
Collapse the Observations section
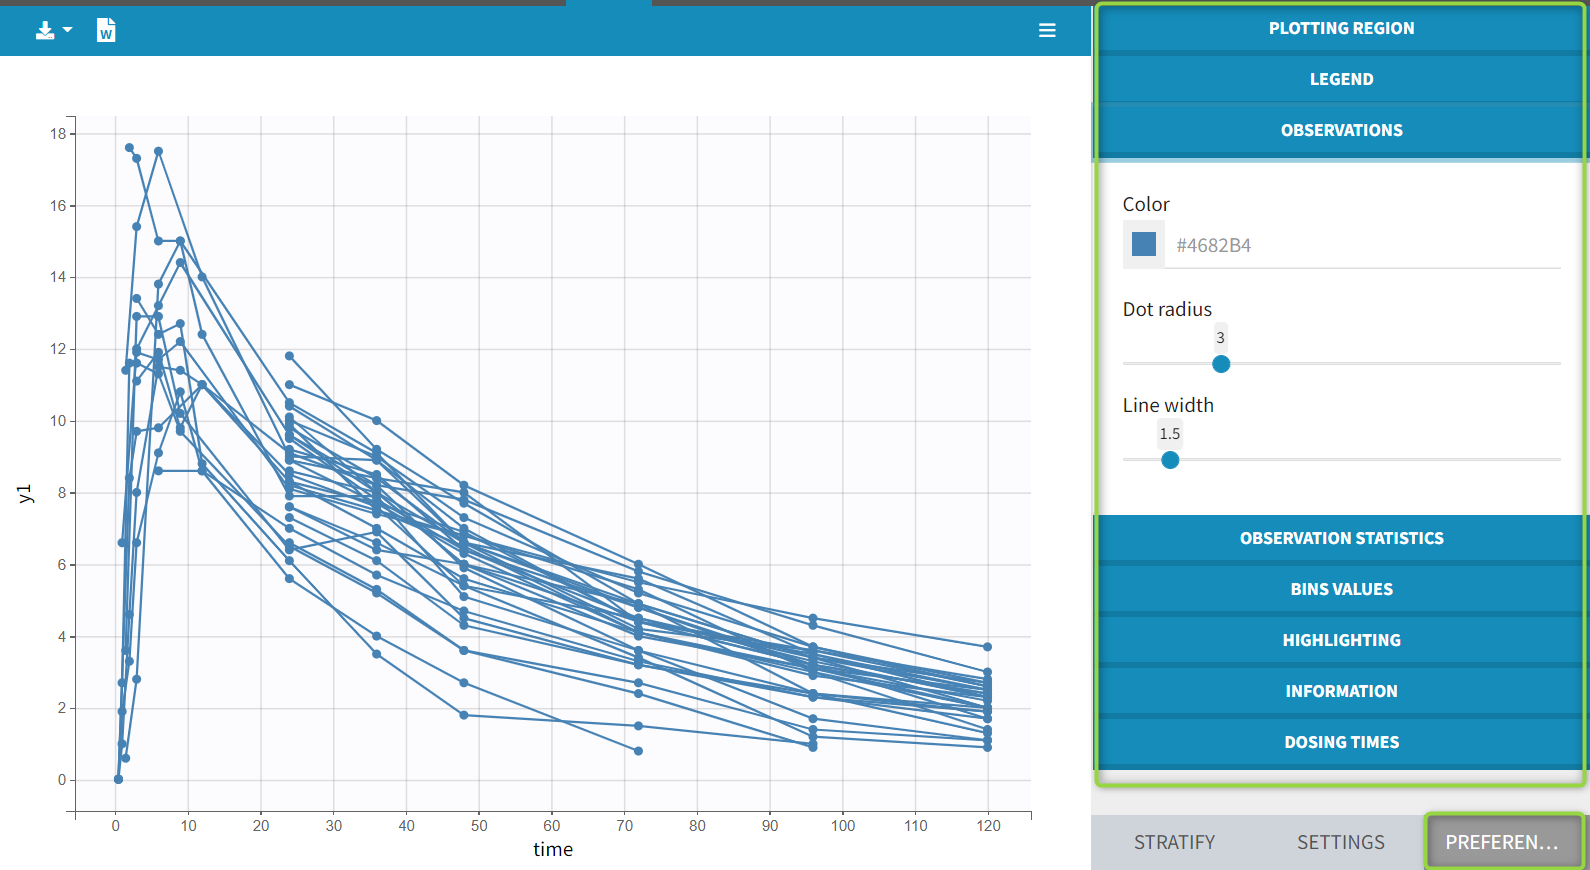[x=1341, y=130]
